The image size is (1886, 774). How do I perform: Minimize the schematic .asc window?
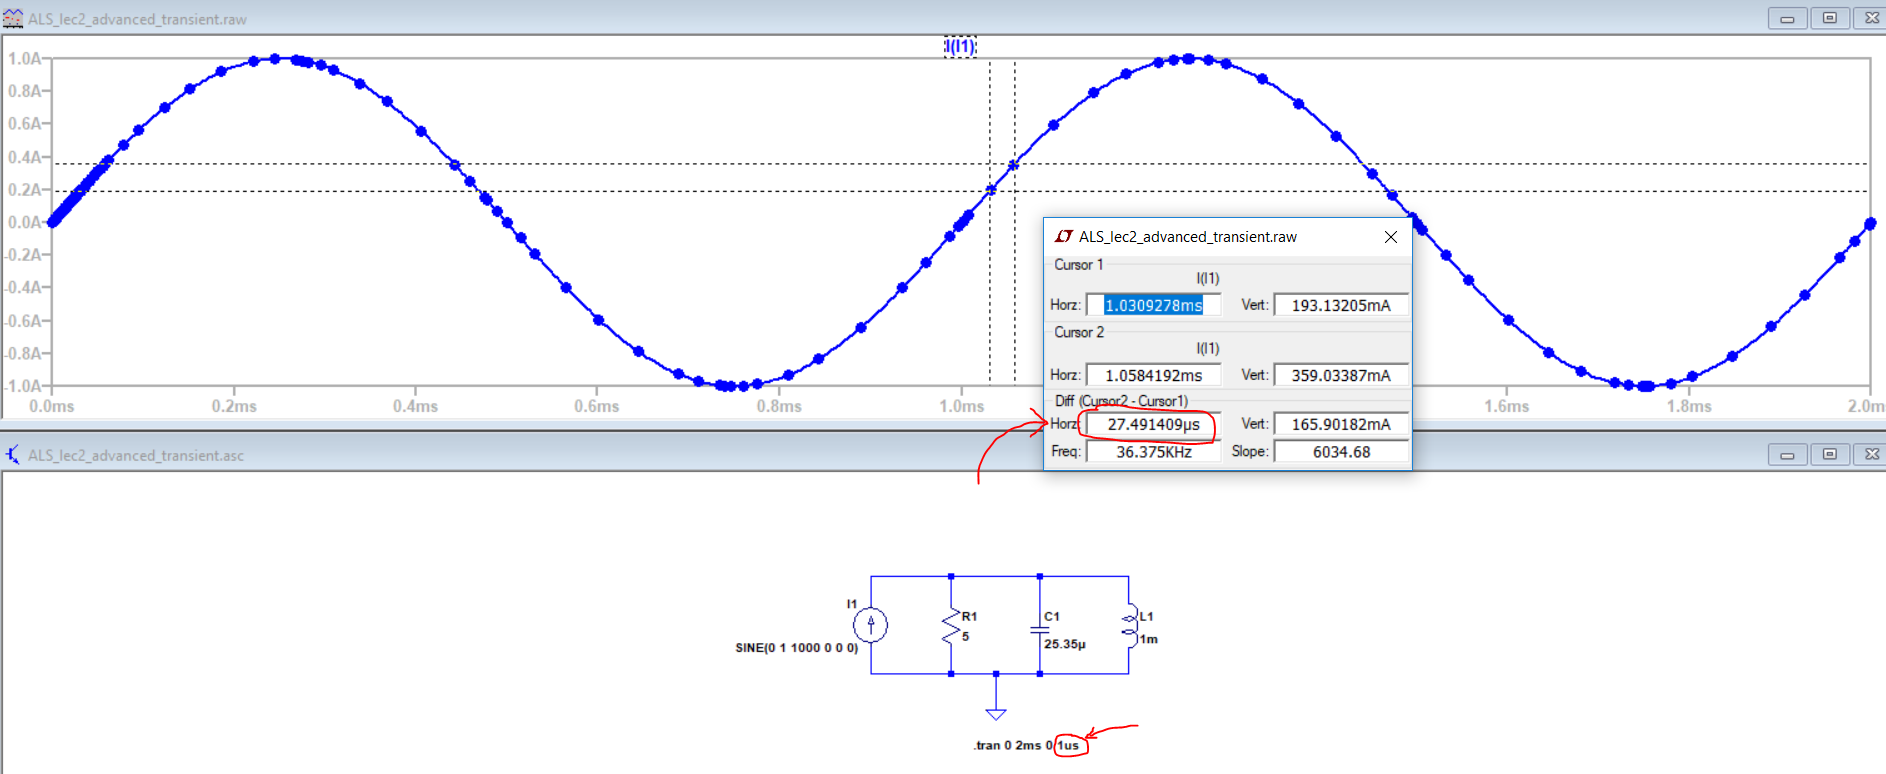pyautogui.click(x=1786, y=455)
